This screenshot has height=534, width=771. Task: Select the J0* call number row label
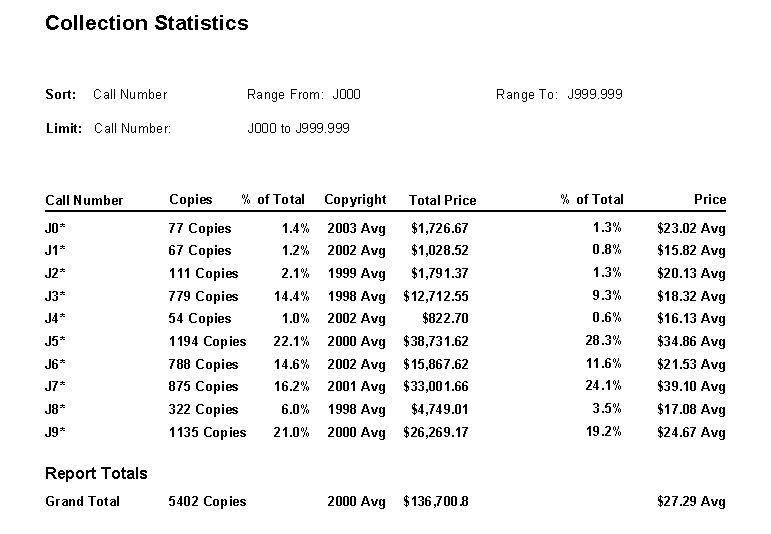click(x=55, y=228)
